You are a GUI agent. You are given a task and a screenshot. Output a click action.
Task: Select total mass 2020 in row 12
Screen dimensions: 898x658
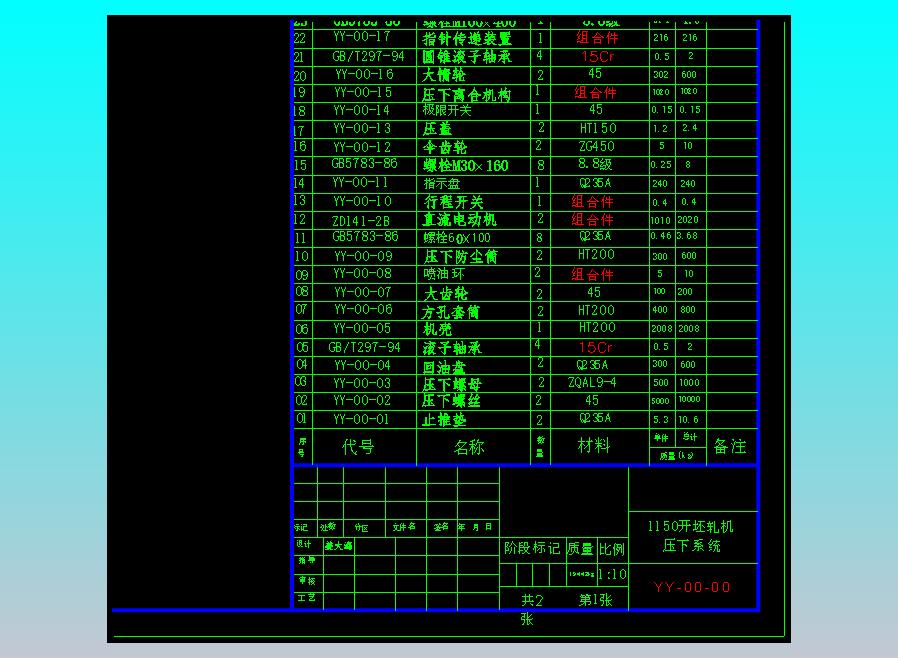(688, 220)
